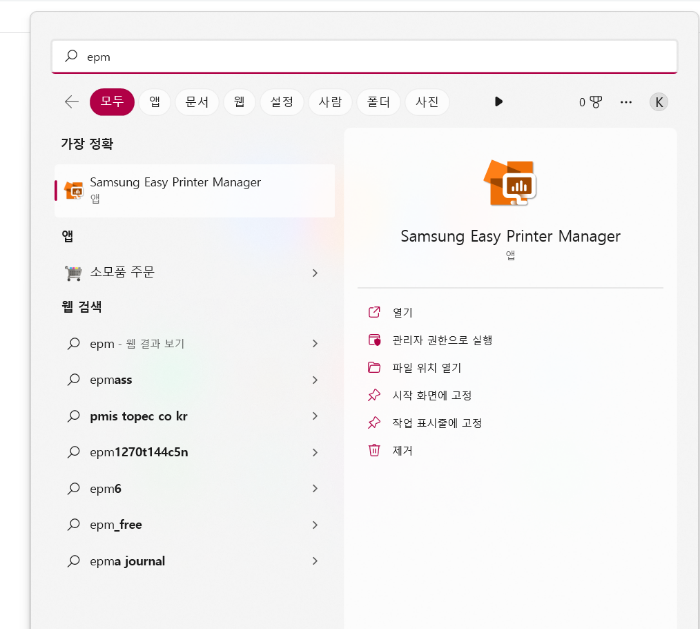
Task: Click search icon beside epm6
Action: coord(73,488)
